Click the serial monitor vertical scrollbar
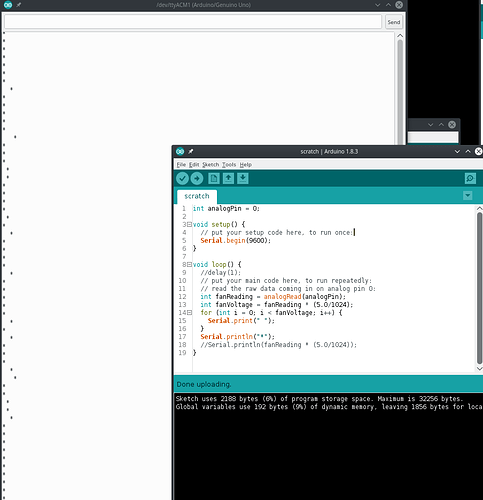The height and width of the screenshot is (500, 483). (400, 92)
